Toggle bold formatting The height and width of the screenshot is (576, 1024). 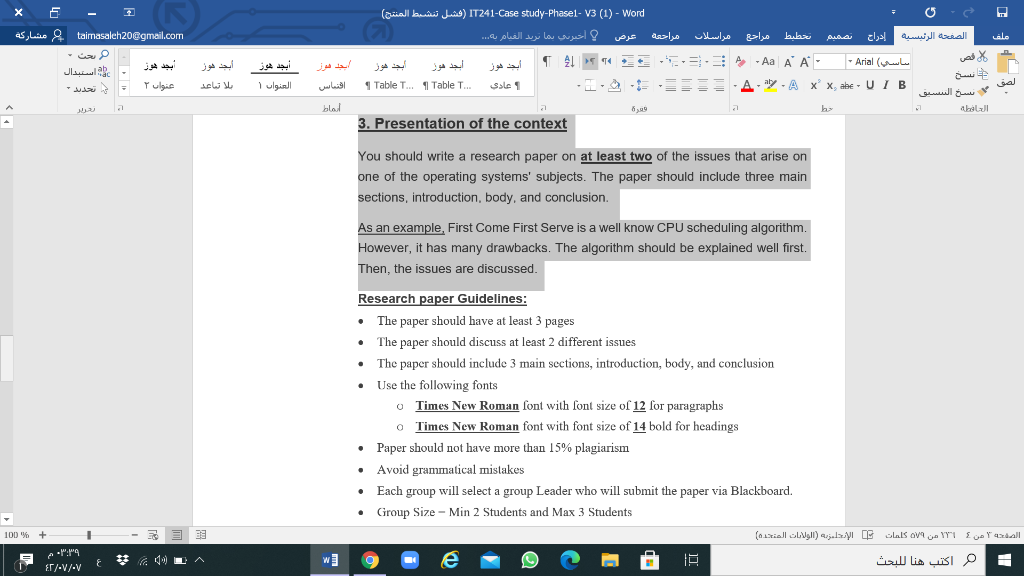901,84
